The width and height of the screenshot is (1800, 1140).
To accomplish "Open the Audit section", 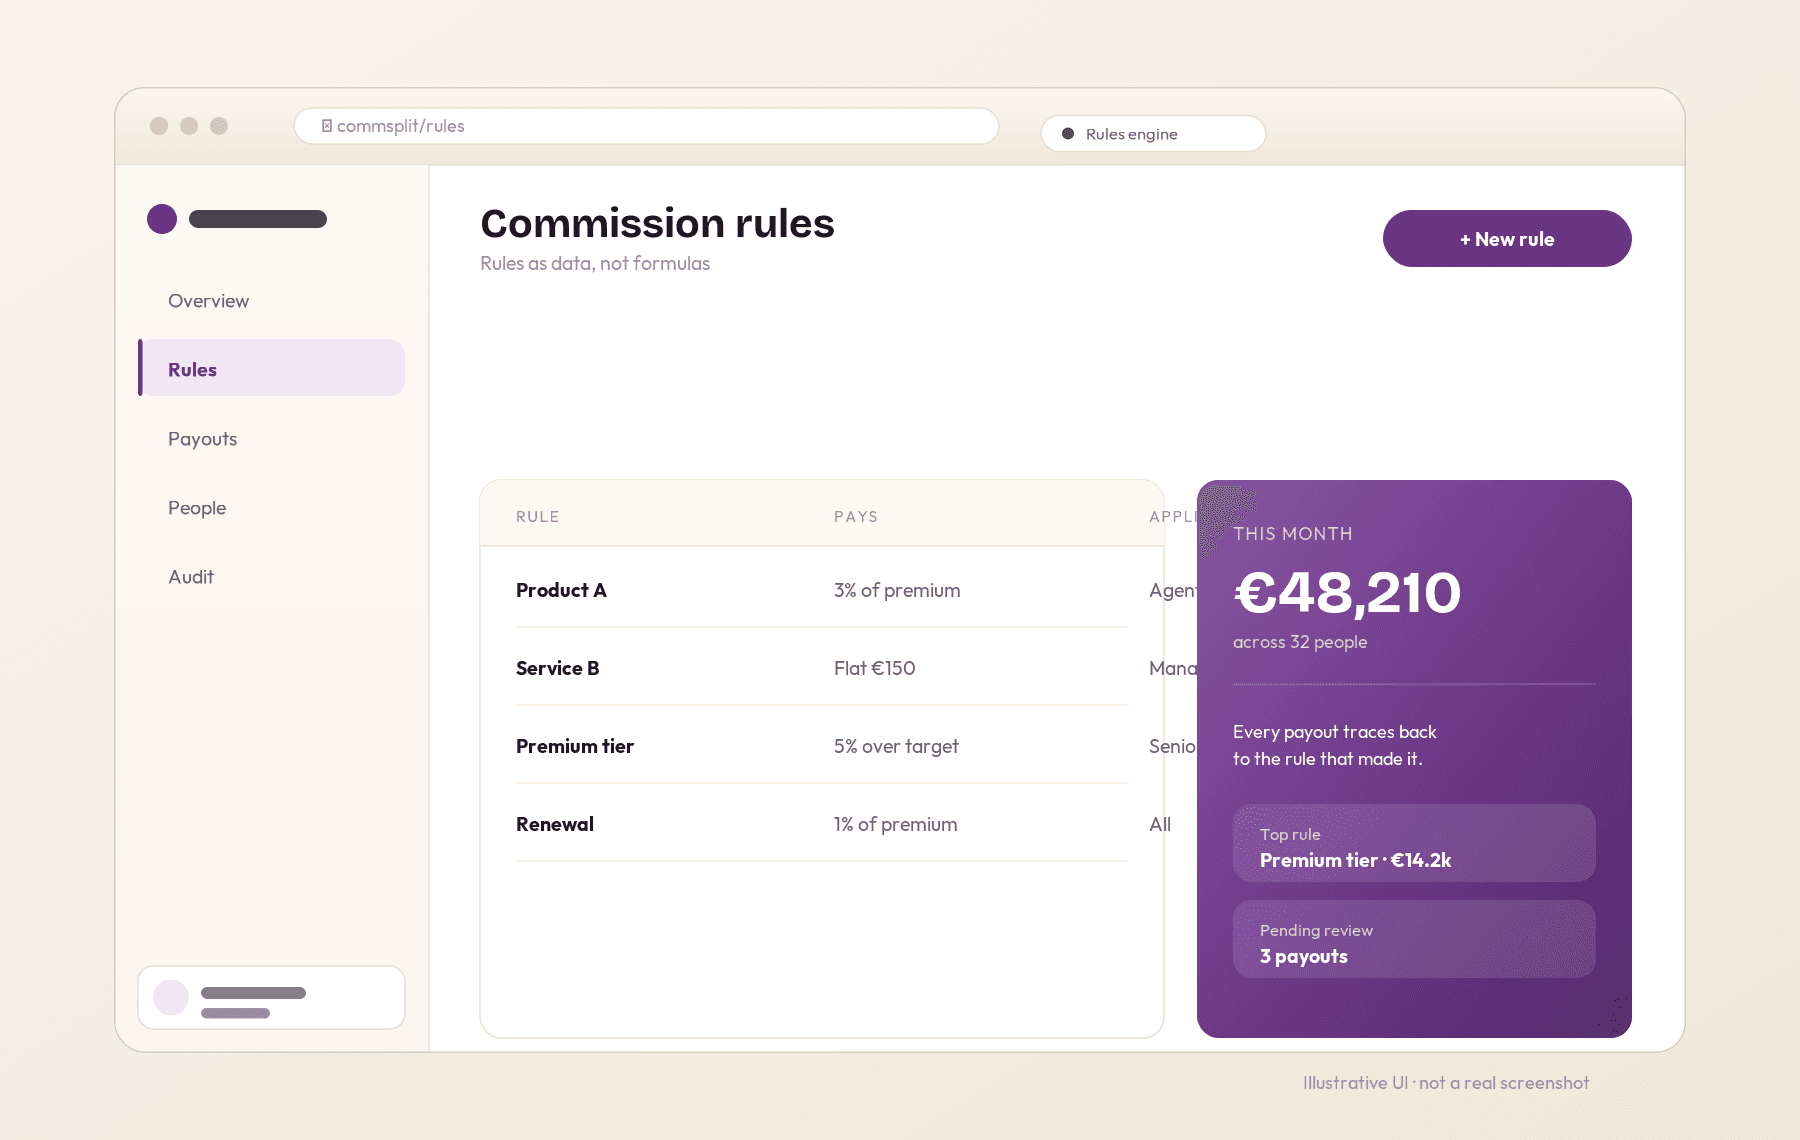I will [x=191, y=577].
